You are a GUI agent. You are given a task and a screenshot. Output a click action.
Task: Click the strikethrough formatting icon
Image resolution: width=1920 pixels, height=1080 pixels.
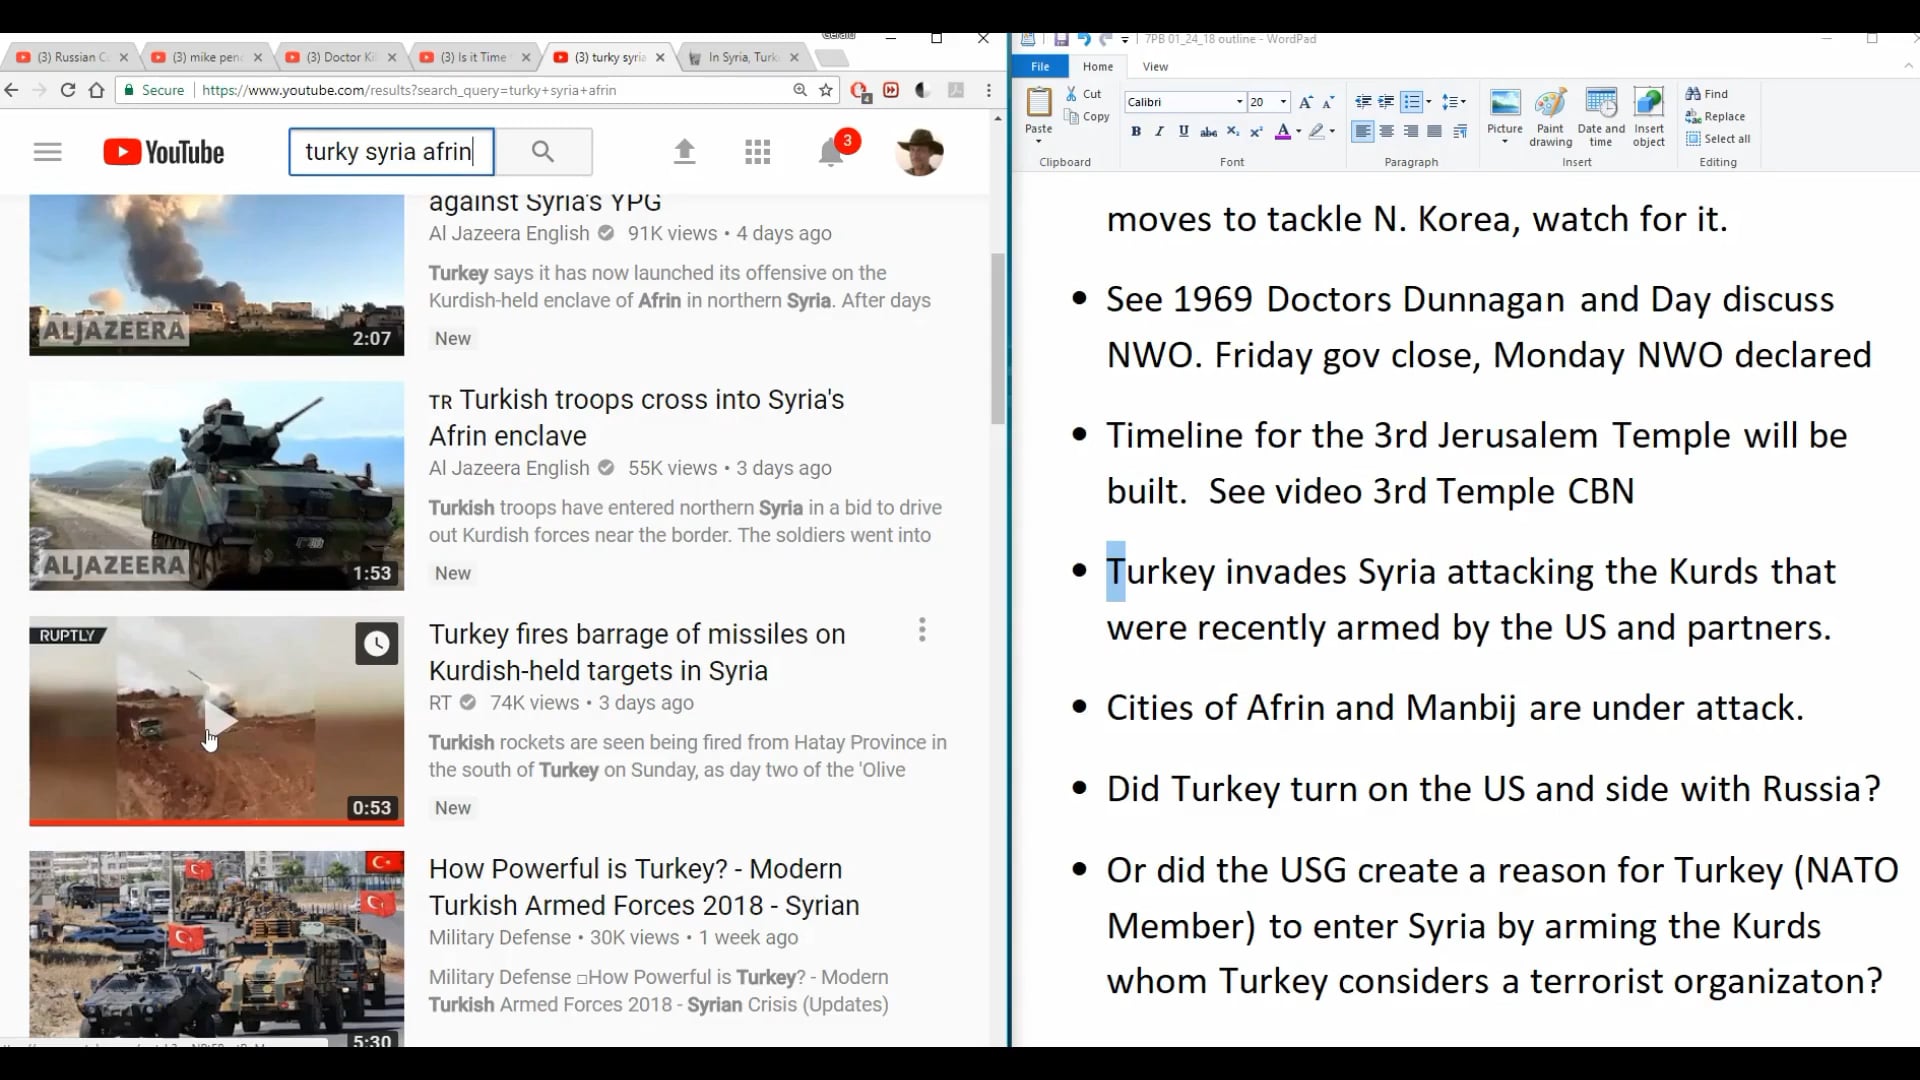click(1208, 132)
